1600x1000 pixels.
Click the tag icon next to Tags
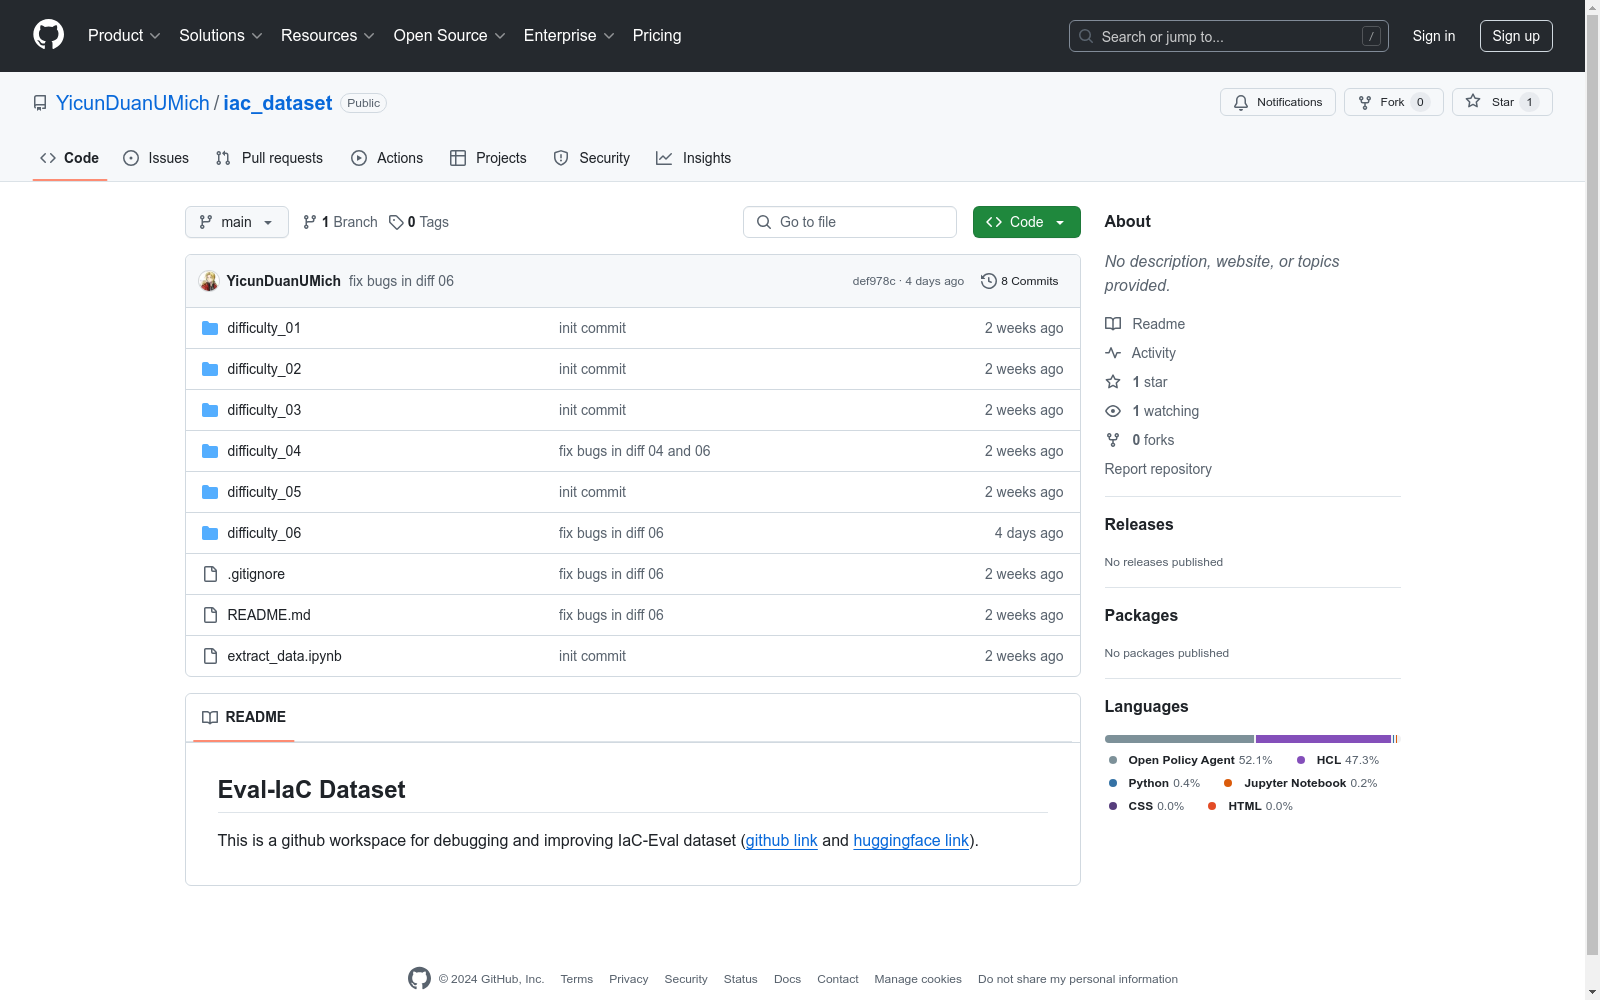396,222
